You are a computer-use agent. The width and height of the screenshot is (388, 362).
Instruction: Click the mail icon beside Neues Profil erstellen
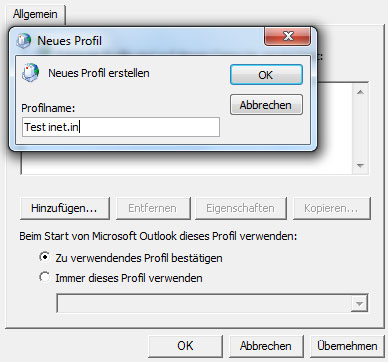(30, 72)
